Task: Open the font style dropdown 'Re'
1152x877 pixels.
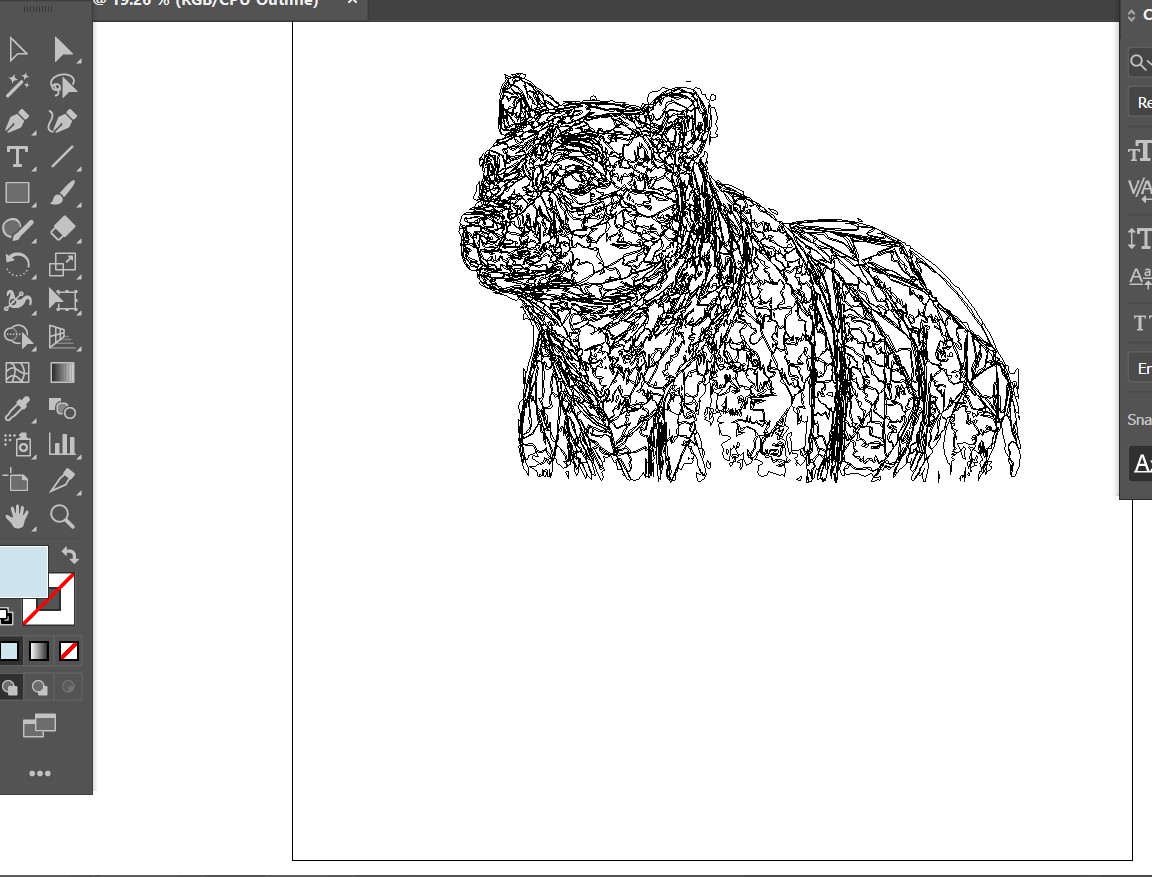Action: click(1142, 103)
